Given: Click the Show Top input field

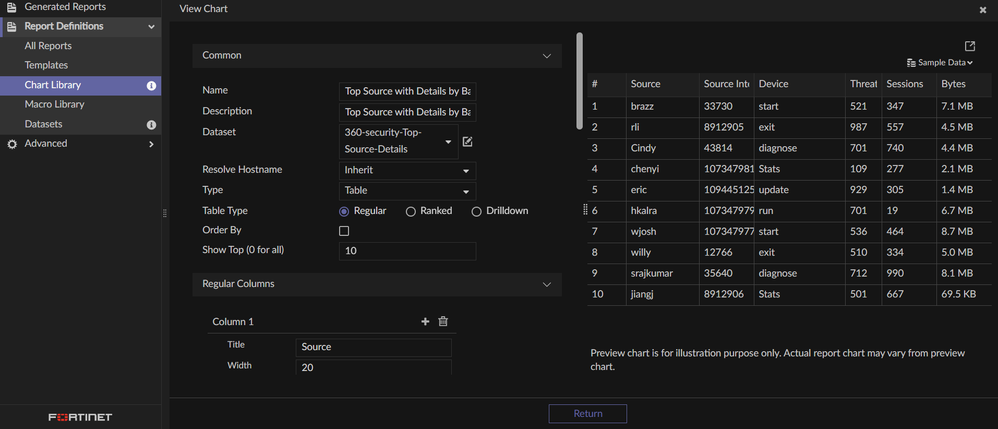Looking at the screenshot, I should pos(407,250).
